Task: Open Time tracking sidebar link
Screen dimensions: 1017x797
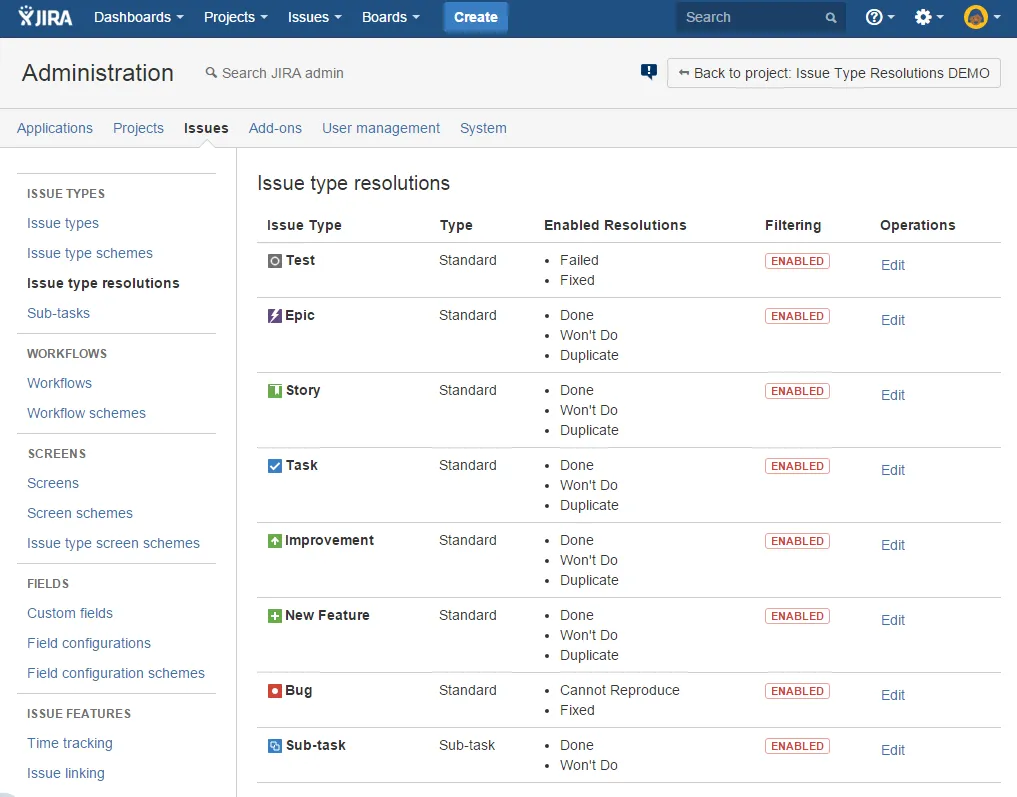Action: point(69,743)
